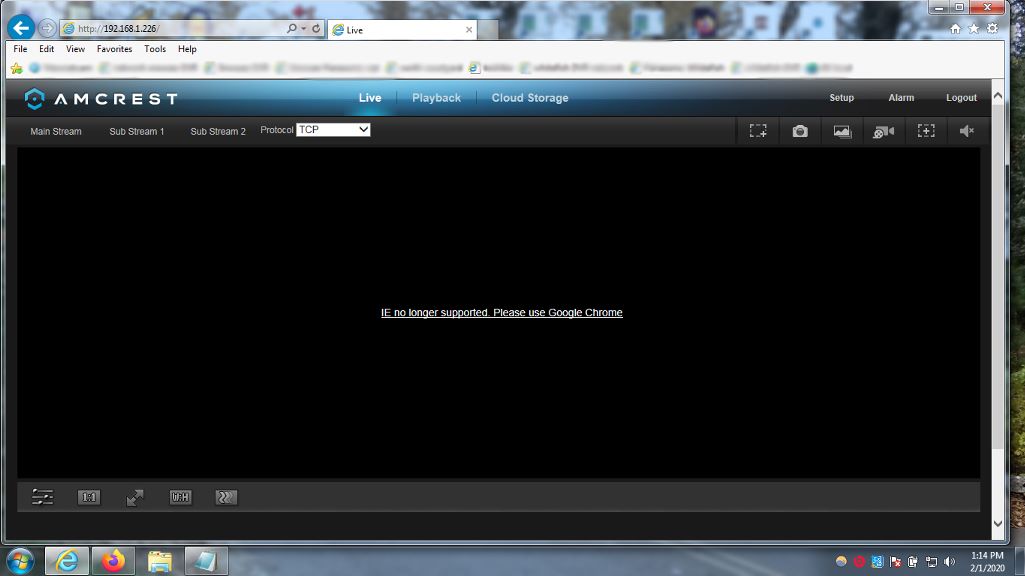Open the Setup page
Image resolution: width=1025 pixels, height=576 pixels.
pyautogui.click(x=841, y=97)
